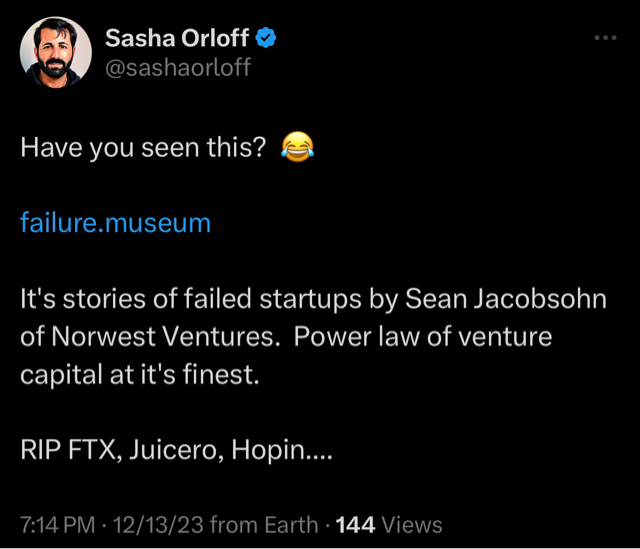View the 144 Views count
Image resolution: width=640 pixels, height=549 pixels.
[x=388, y=524]
